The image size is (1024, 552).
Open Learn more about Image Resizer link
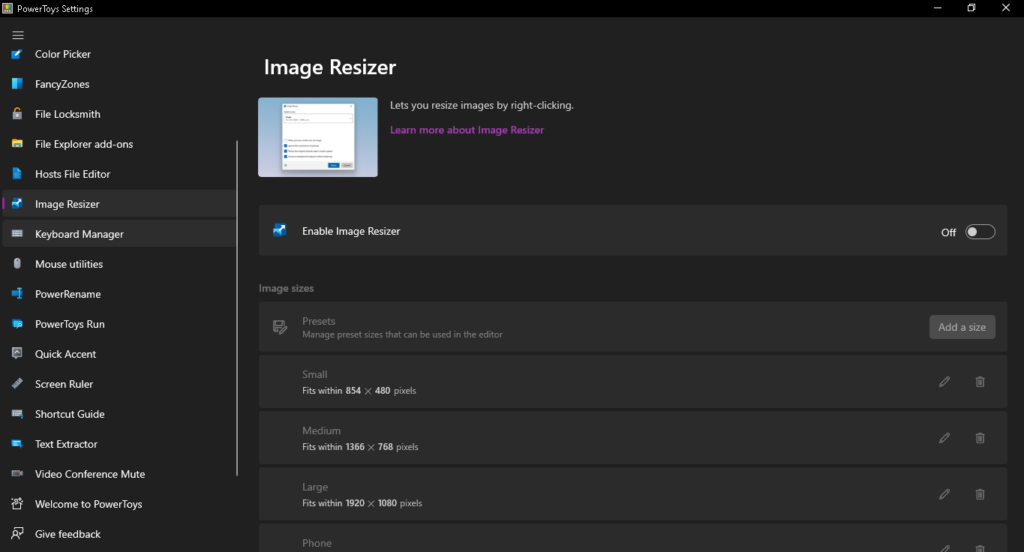(x=466, y=130)
